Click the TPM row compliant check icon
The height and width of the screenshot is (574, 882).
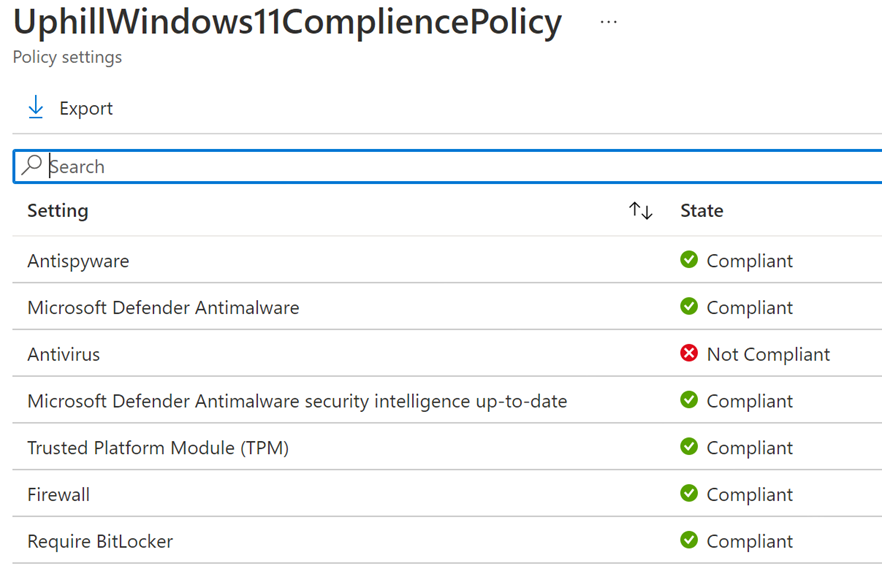tap(689, 447)
